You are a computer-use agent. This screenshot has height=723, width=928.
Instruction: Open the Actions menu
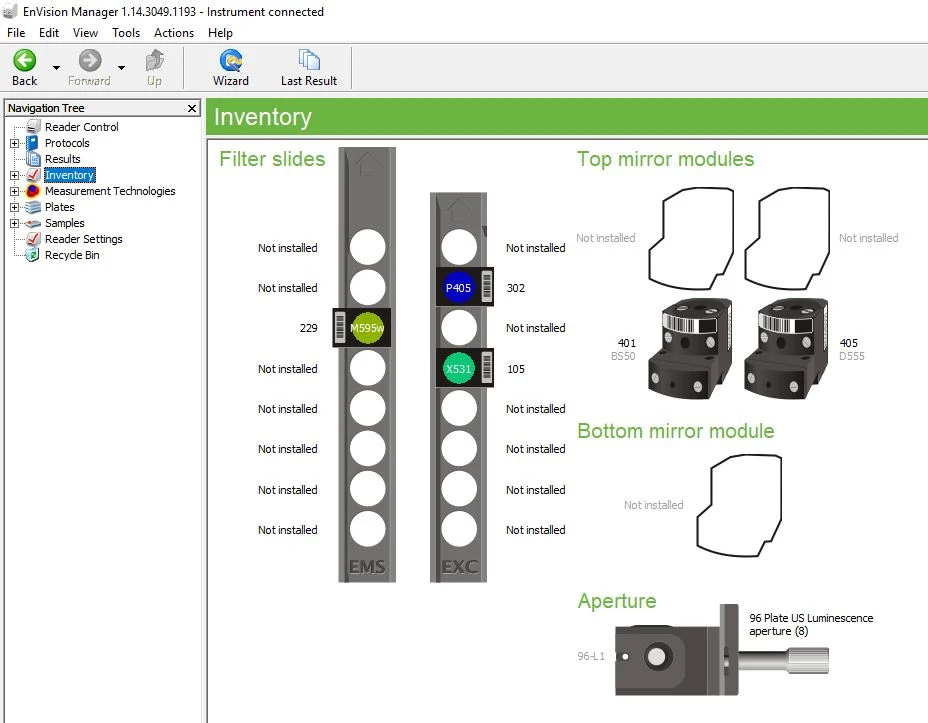[174, 33]
